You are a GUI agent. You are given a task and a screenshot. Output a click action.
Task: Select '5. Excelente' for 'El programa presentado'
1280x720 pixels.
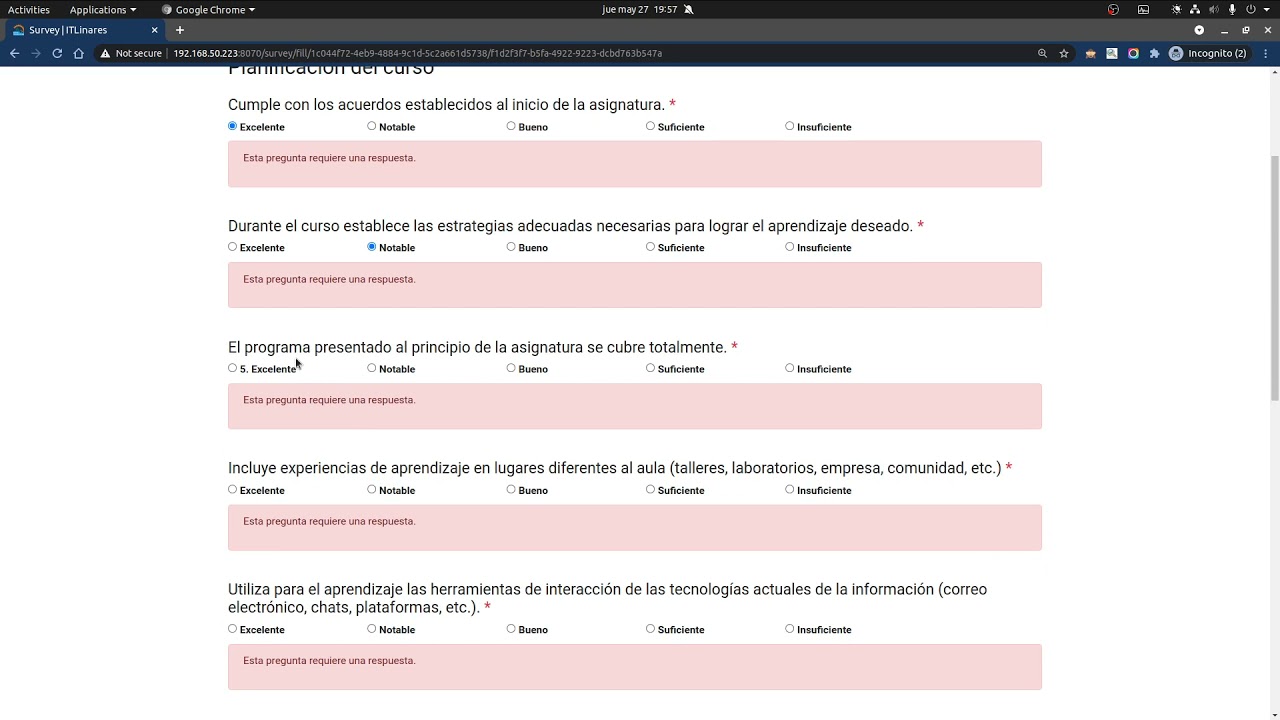[233, 368]
